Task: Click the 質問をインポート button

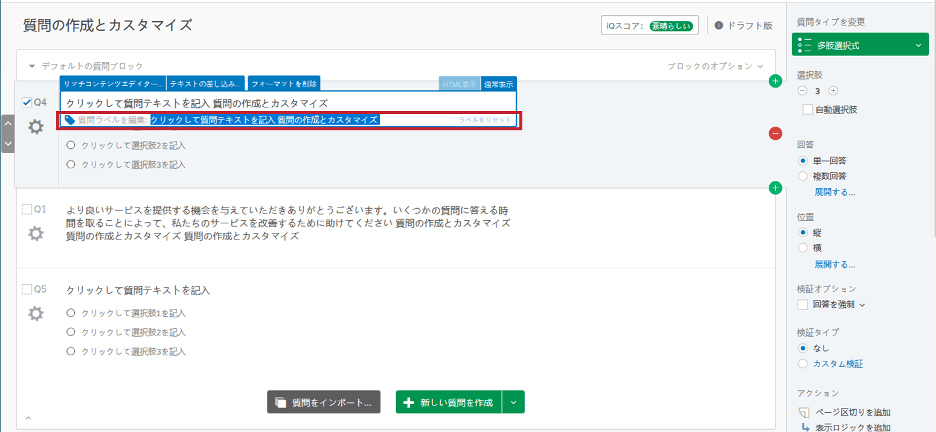Action: 324,403
